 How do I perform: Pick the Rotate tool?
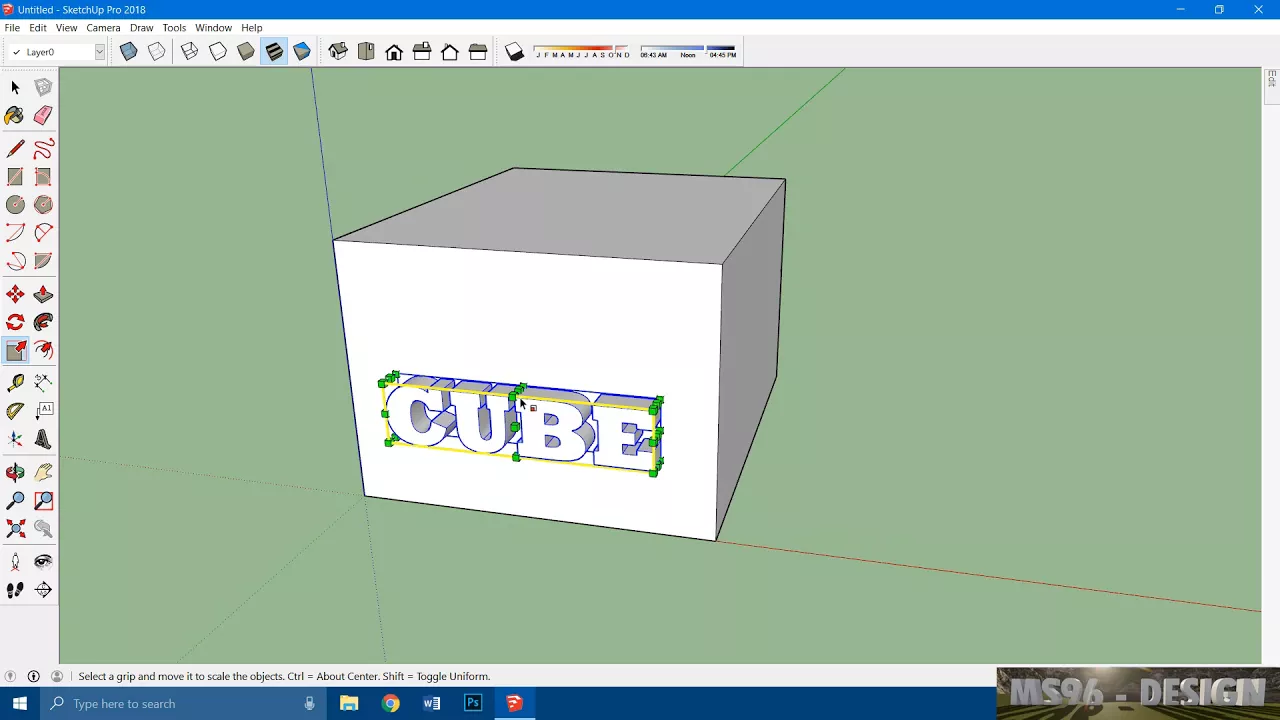tap(15, 322)
